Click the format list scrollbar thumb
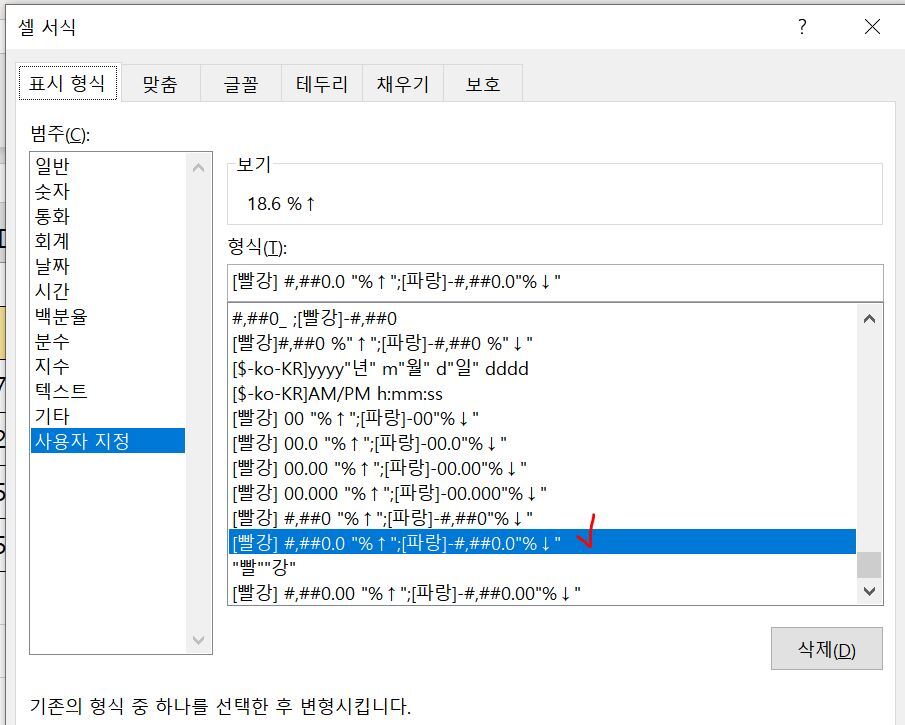Image resolution: width=905 pixels, height=725 pixels. pyautogui.click(x=869, y=565)
